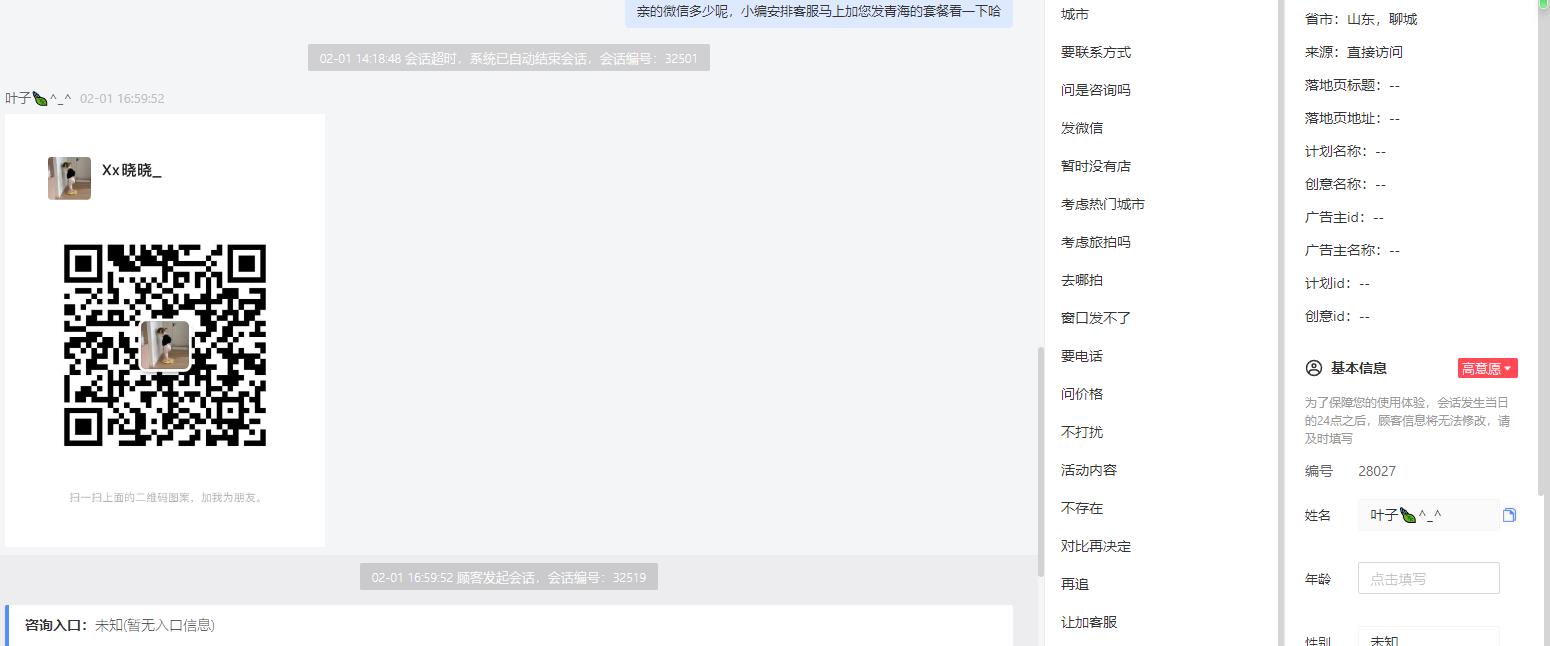Select quick reply 发微信
This screenshot has width=1550, height=646.
coord(1082,128)
